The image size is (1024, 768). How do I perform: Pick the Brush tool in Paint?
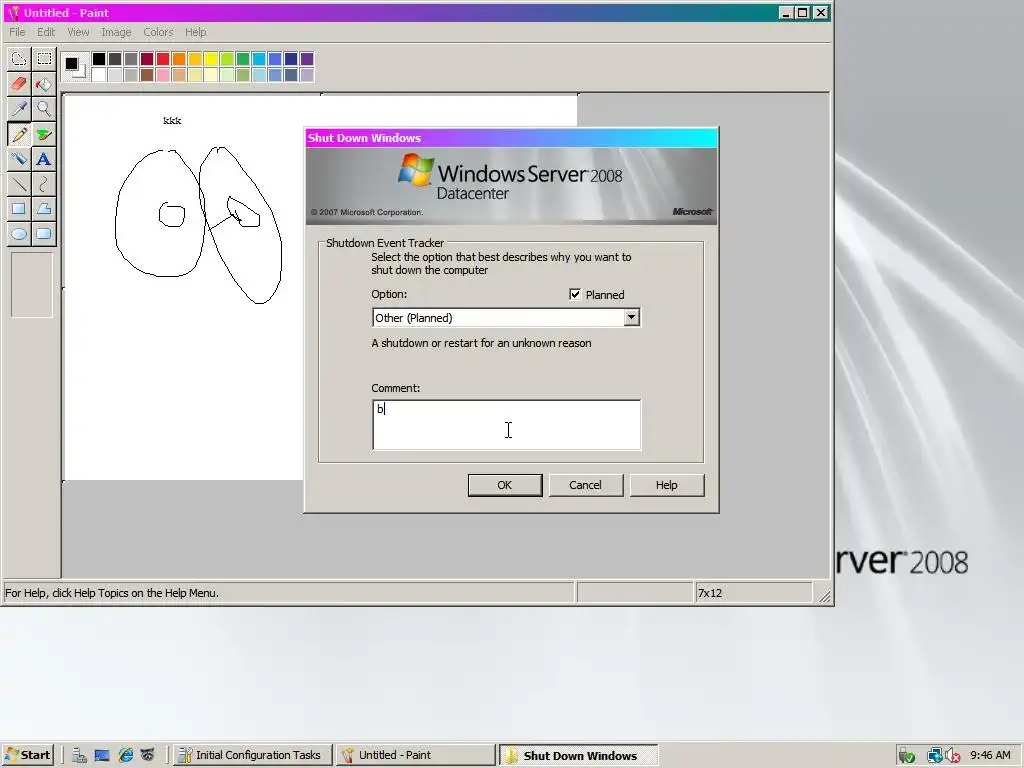44,135
